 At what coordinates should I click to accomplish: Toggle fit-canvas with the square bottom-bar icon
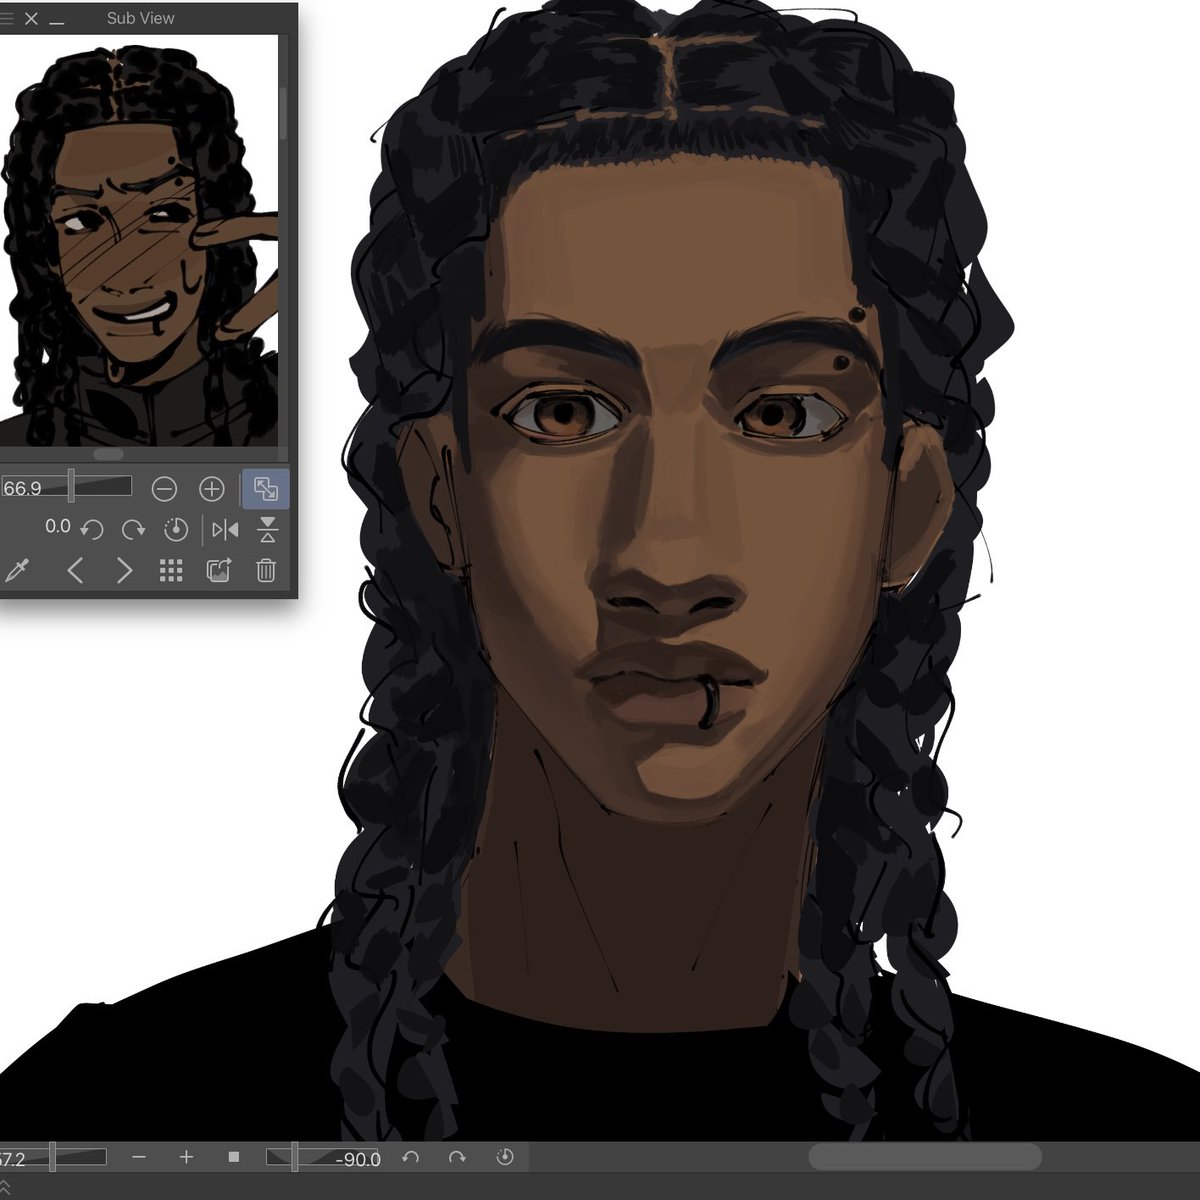pos(232,1157)
